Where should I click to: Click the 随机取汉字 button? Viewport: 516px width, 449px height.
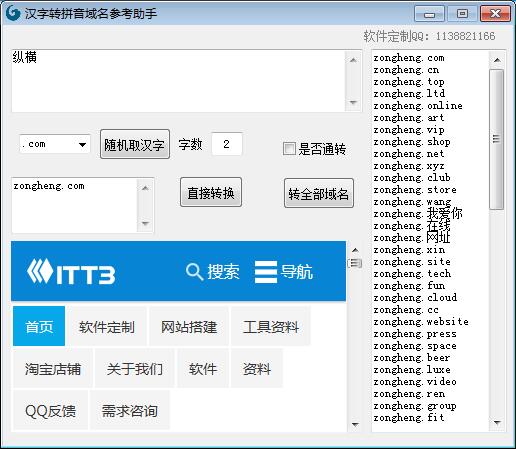pyautogui.click(x=135, y=144)
